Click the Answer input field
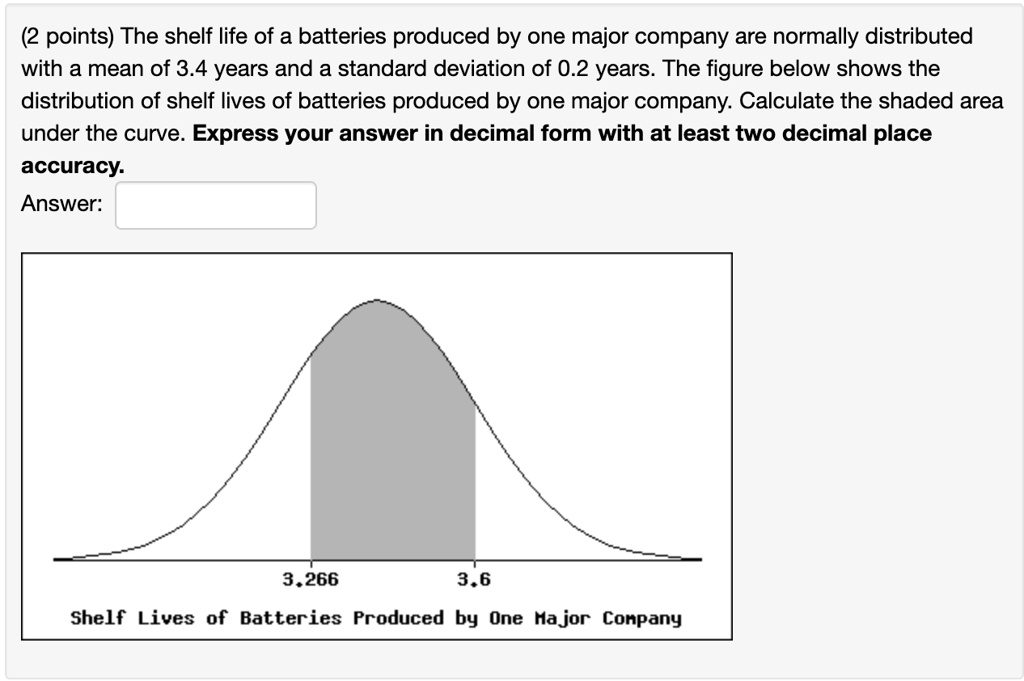The height and width of the screenshot is (681, 1024). click(x=216, y=205)
